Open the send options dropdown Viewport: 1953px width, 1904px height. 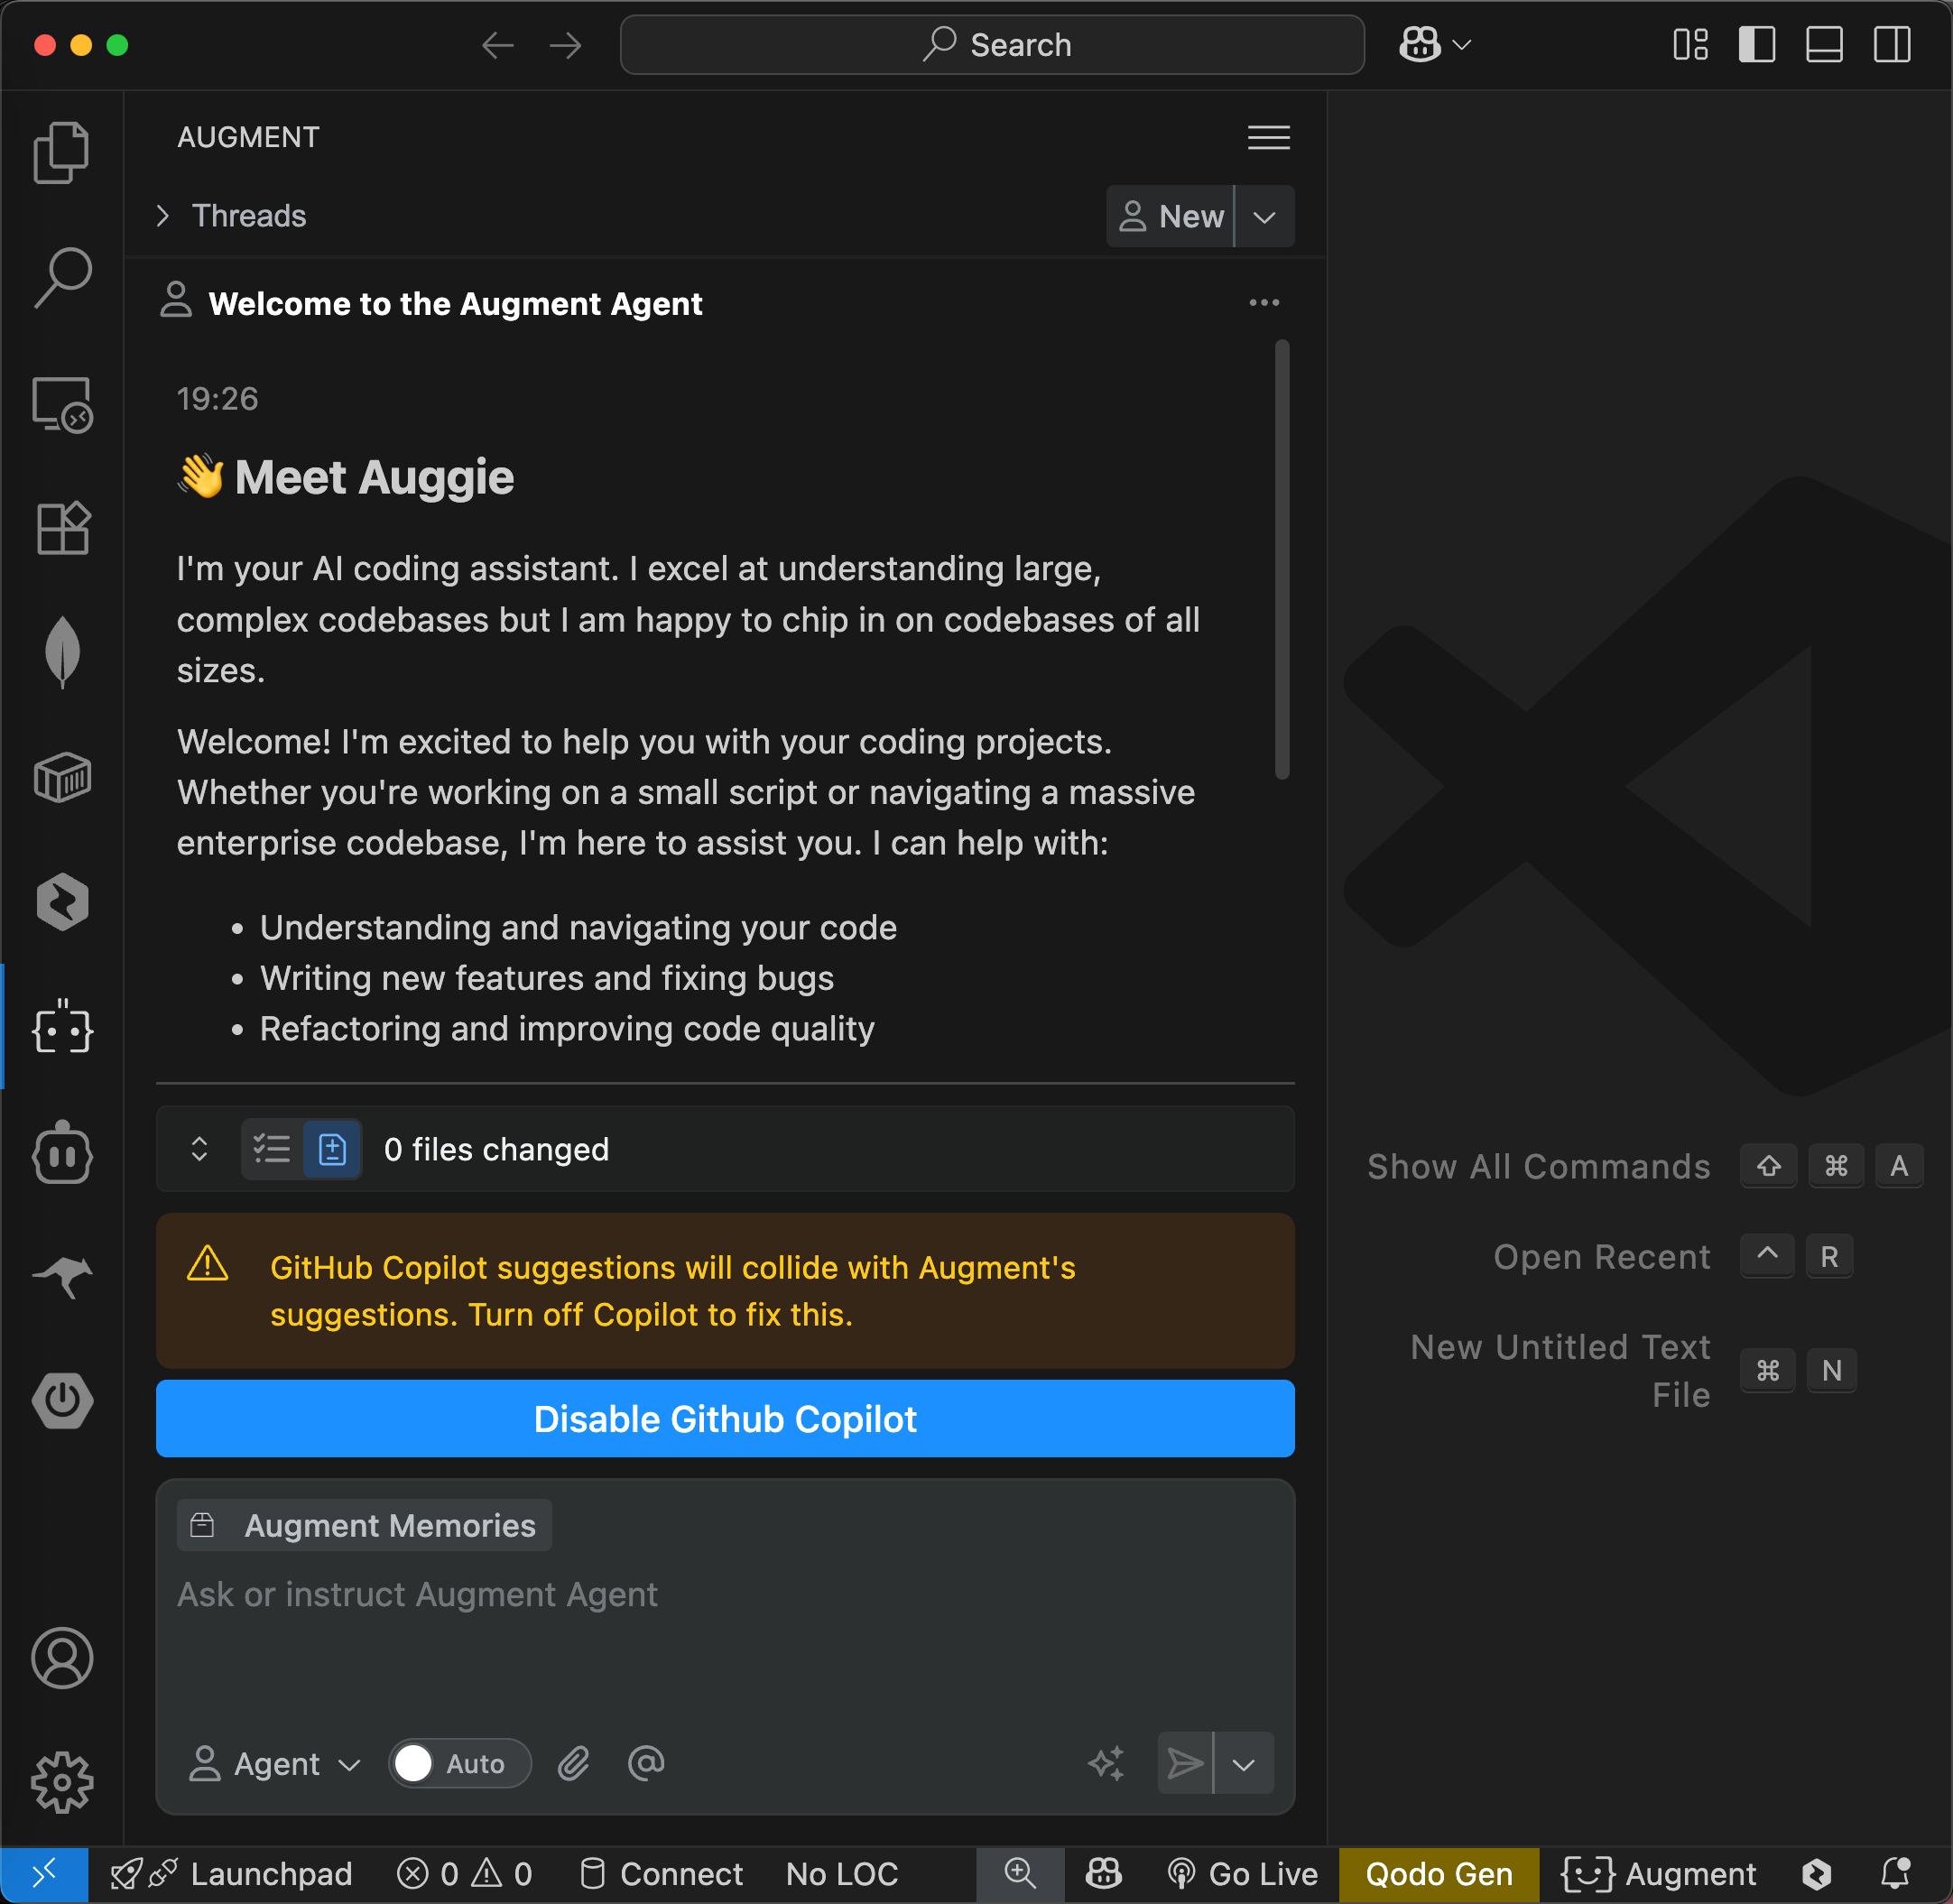(x=1243, y=1764)
